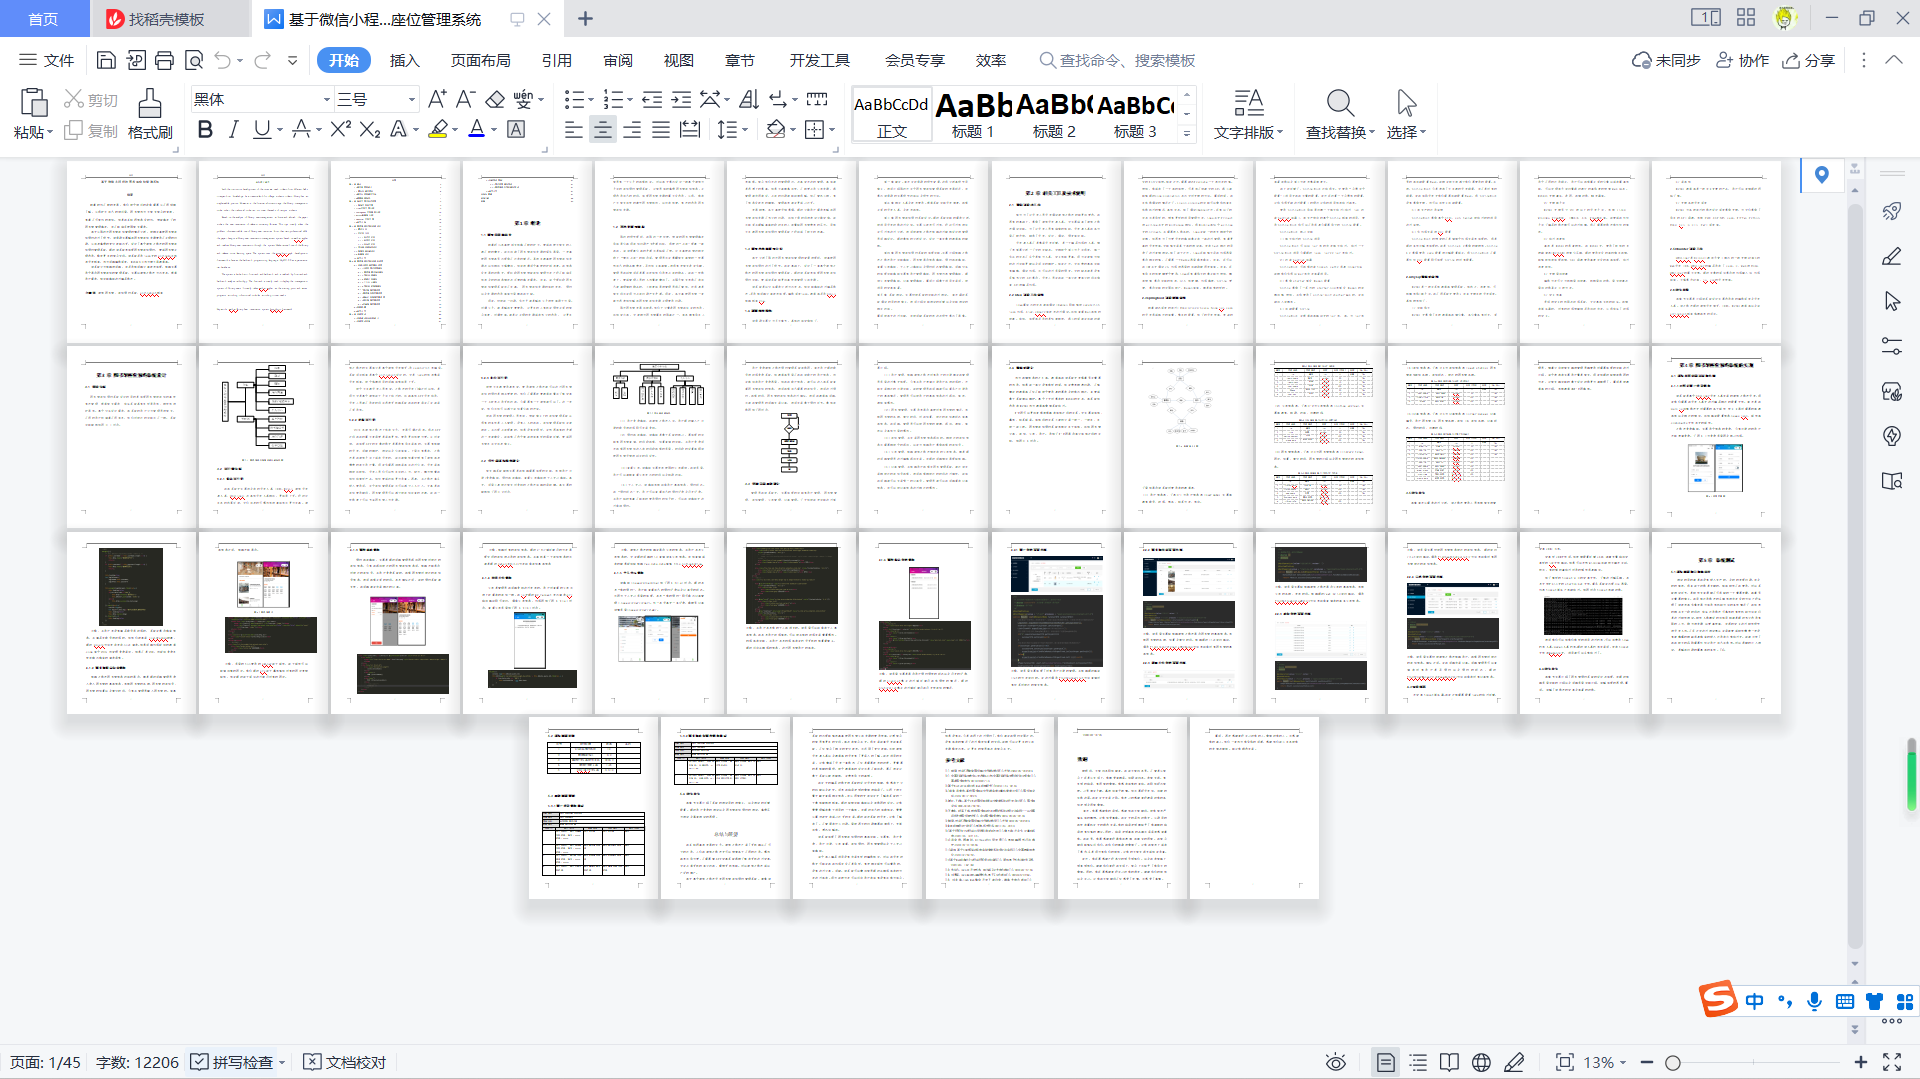Viewport: 1920px width, 1079px height.
Task: Toggle Italic formatting
Action: tap(234, 129)
